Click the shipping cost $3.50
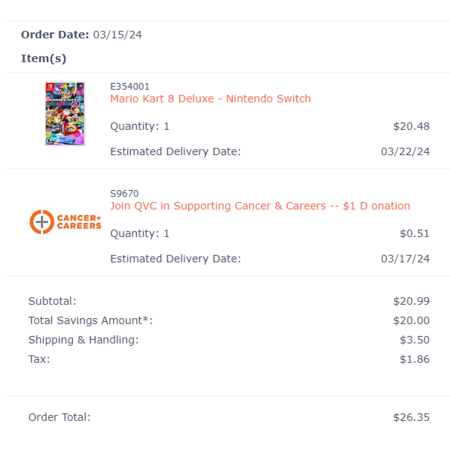The image size is (450, 450). 415,340
